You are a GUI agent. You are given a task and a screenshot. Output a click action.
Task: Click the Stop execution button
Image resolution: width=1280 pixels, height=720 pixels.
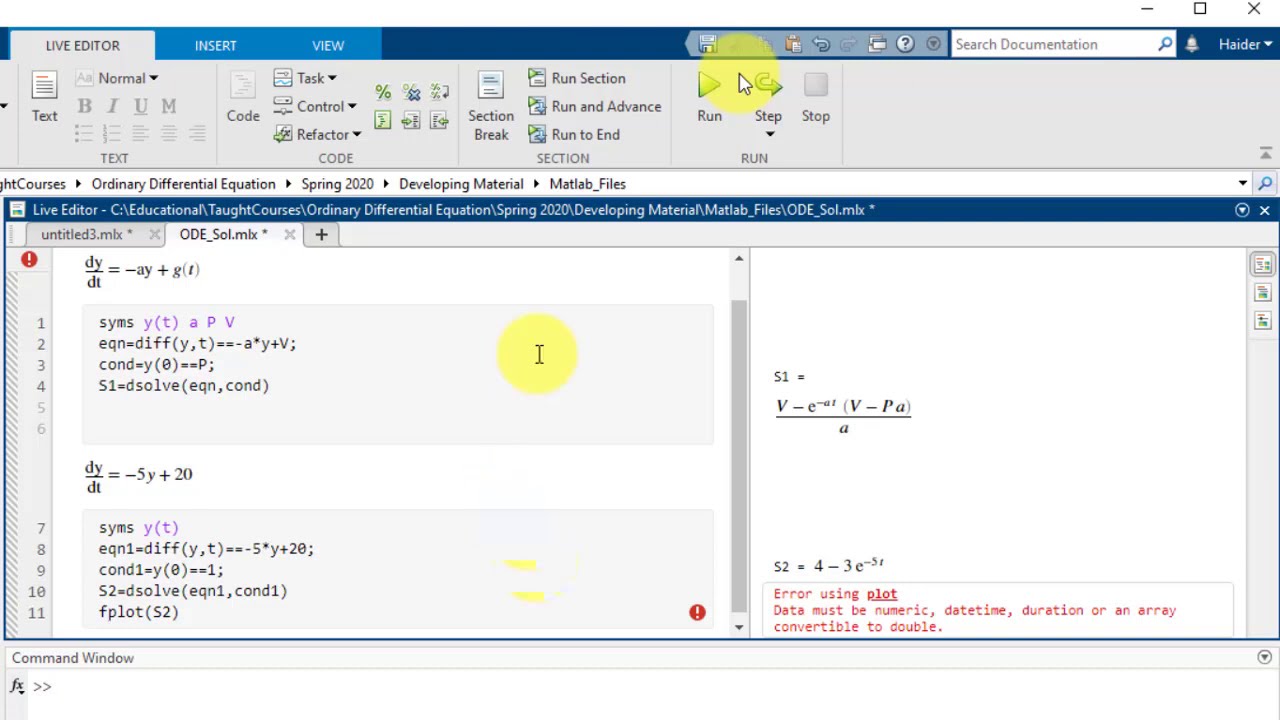point(815,86)
